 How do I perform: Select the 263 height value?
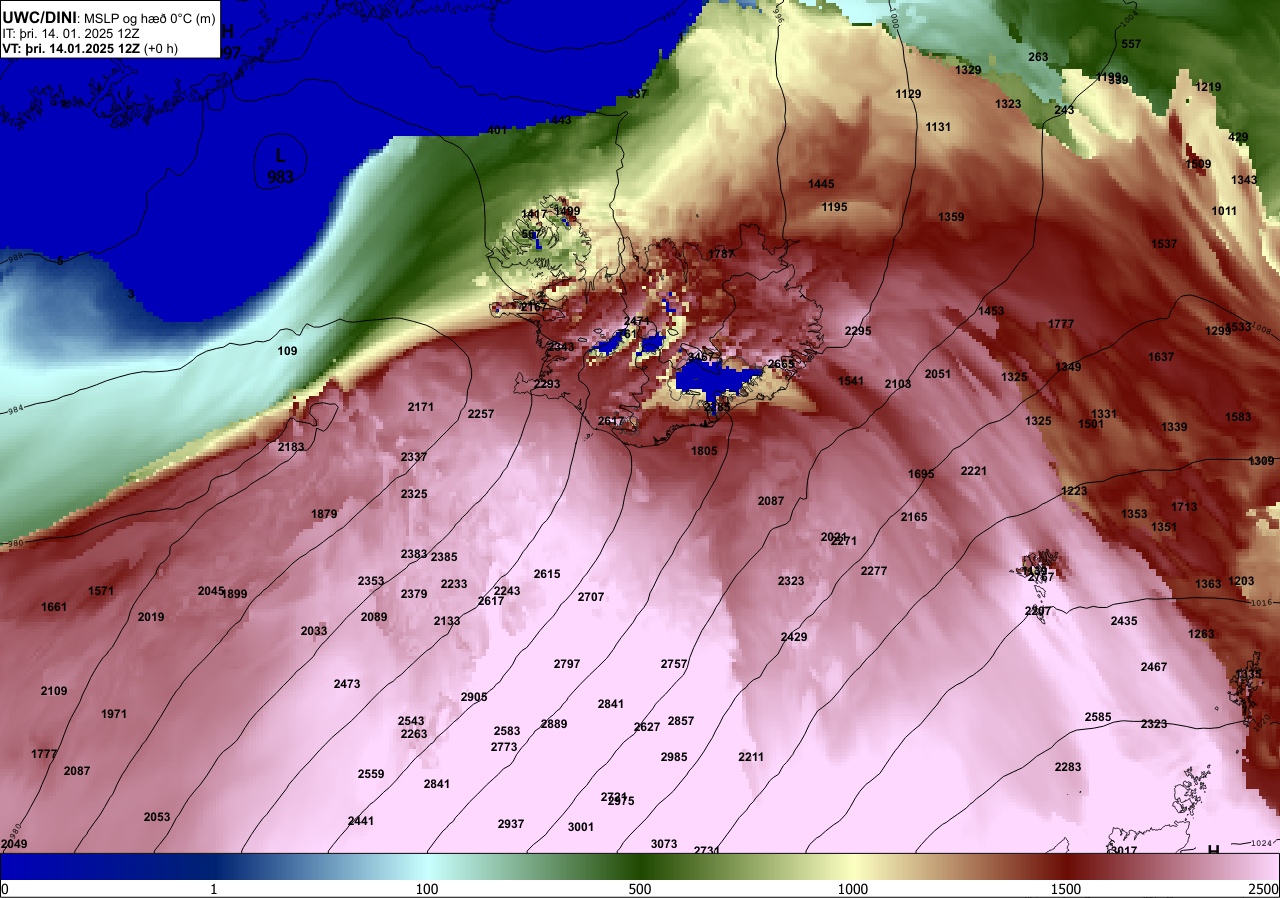[1038, 57]
